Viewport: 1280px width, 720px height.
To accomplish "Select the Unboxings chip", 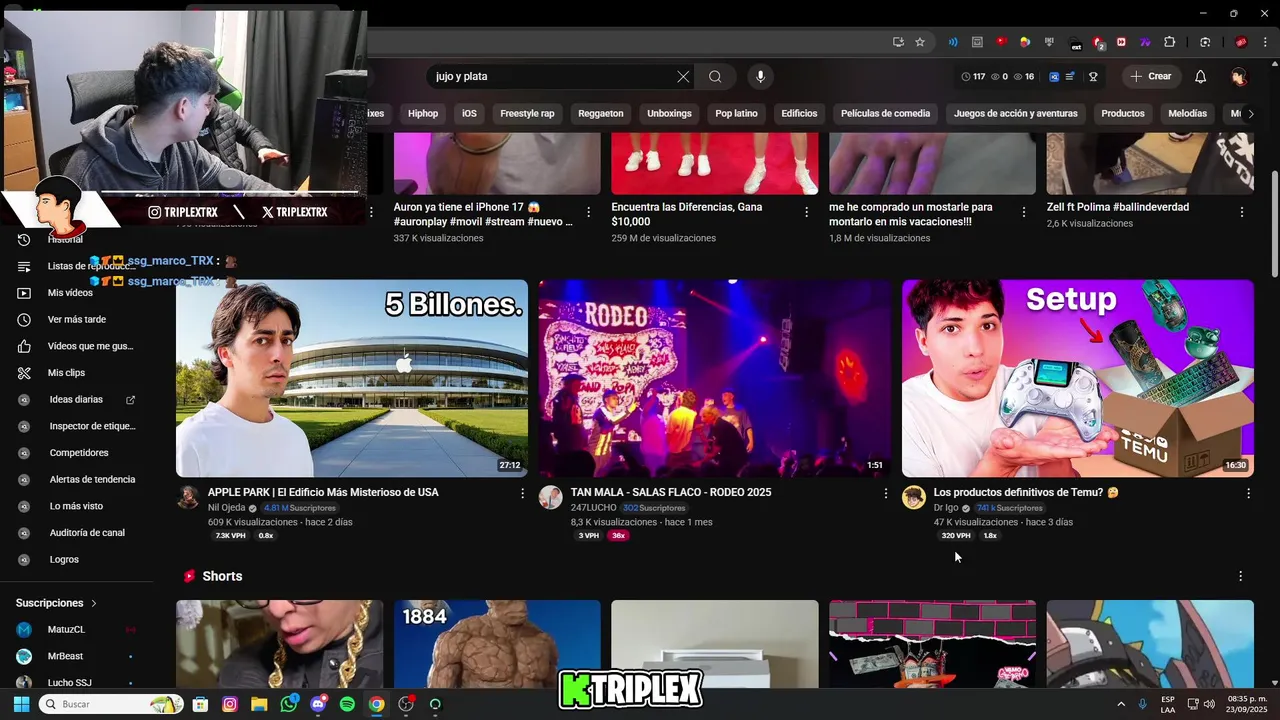I will [x=669, y=114].
